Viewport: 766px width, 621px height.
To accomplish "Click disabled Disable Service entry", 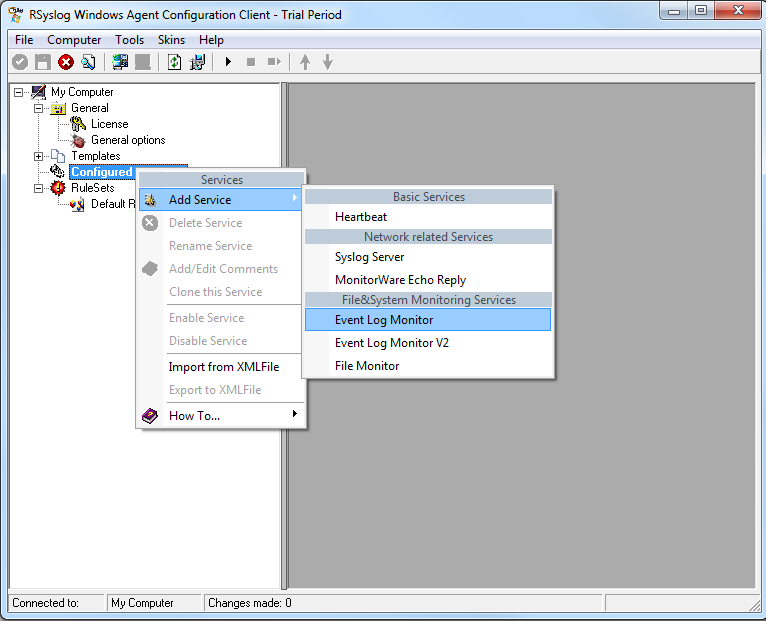I will click(220, 341).
